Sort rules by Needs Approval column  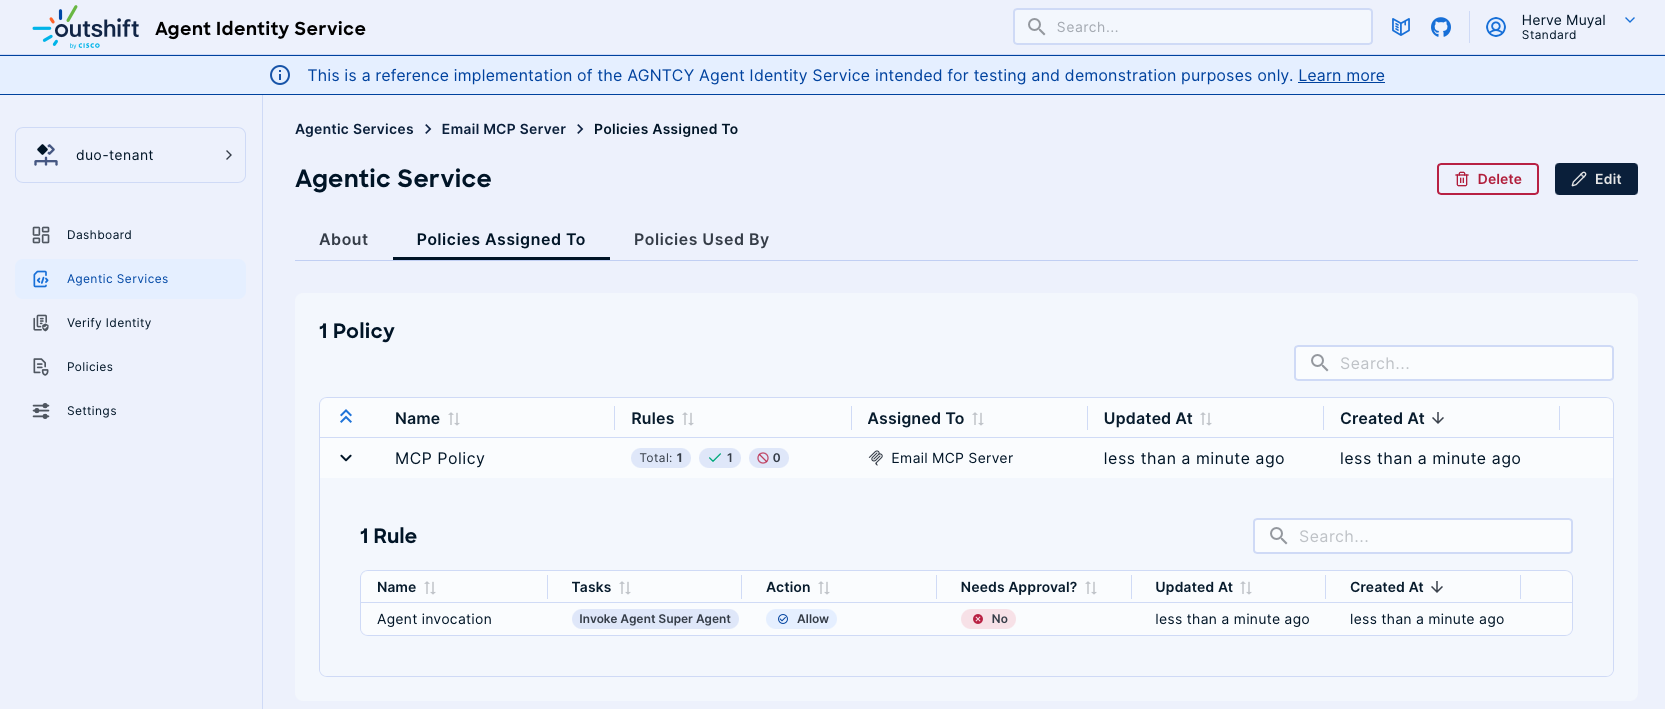[1091, 588]
